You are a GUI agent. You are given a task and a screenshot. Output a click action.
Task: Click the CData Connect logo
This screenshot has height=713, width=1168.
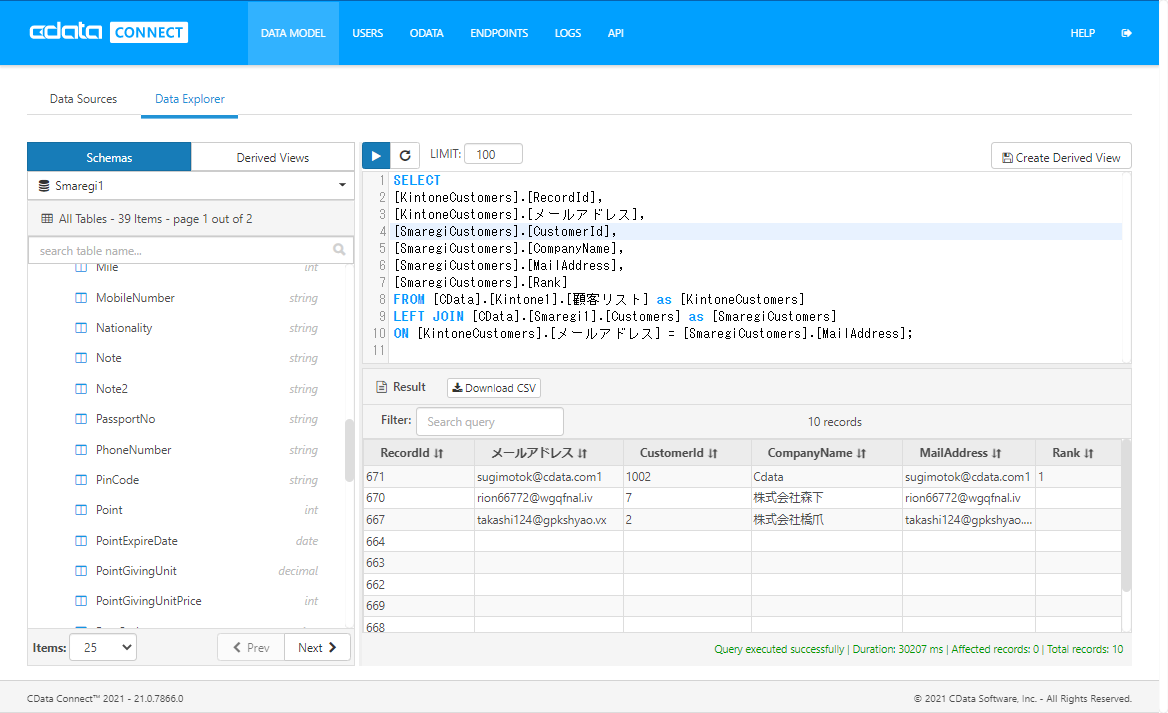click(x=109, y=32)
